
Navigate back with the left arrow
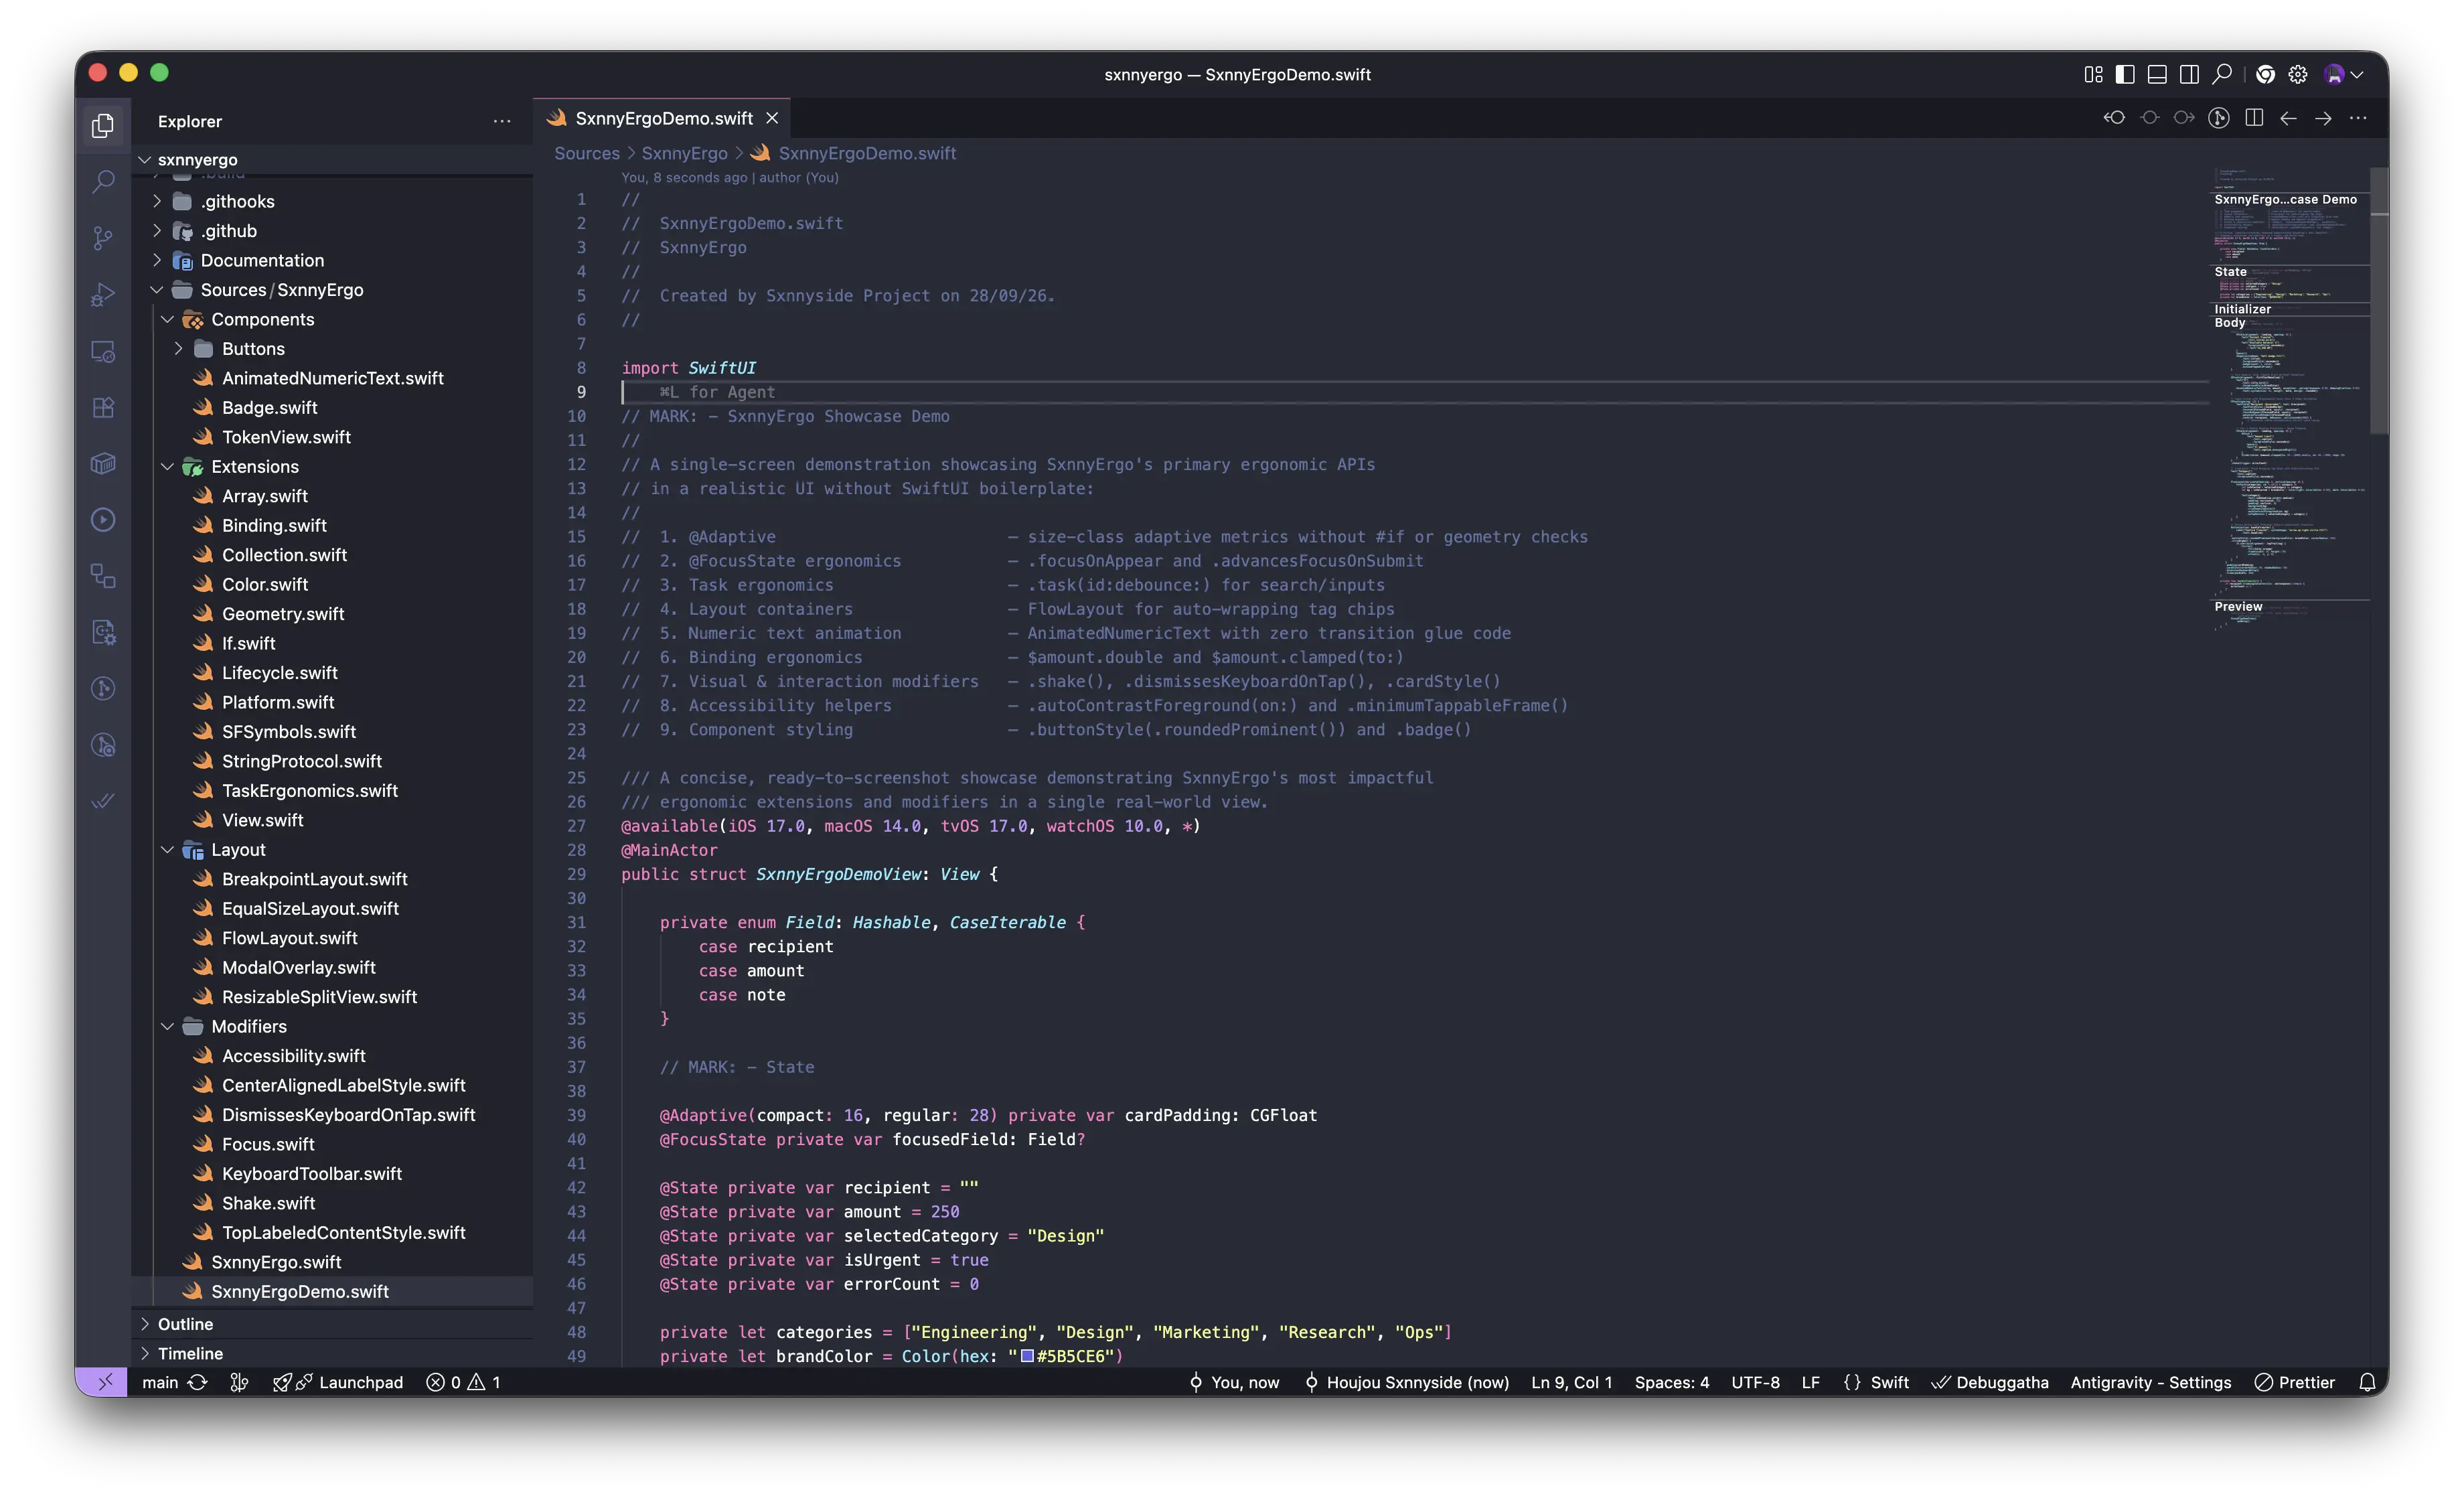[x=2289, y=118]
